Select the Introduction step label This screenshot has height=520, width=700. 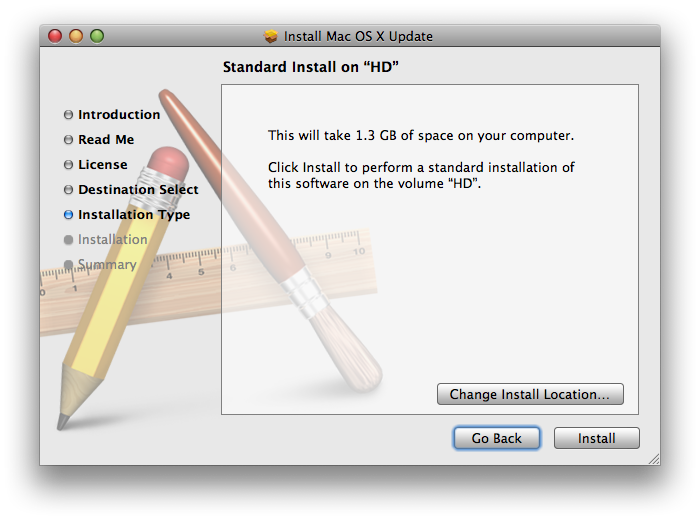tap(119, 115)
